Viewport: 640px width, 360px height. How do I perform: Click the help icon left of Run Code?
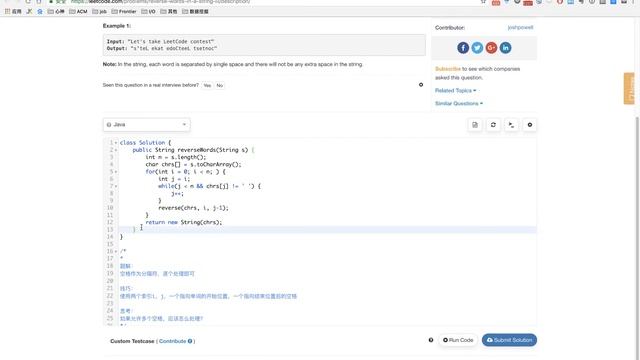[x=431, y=340]
